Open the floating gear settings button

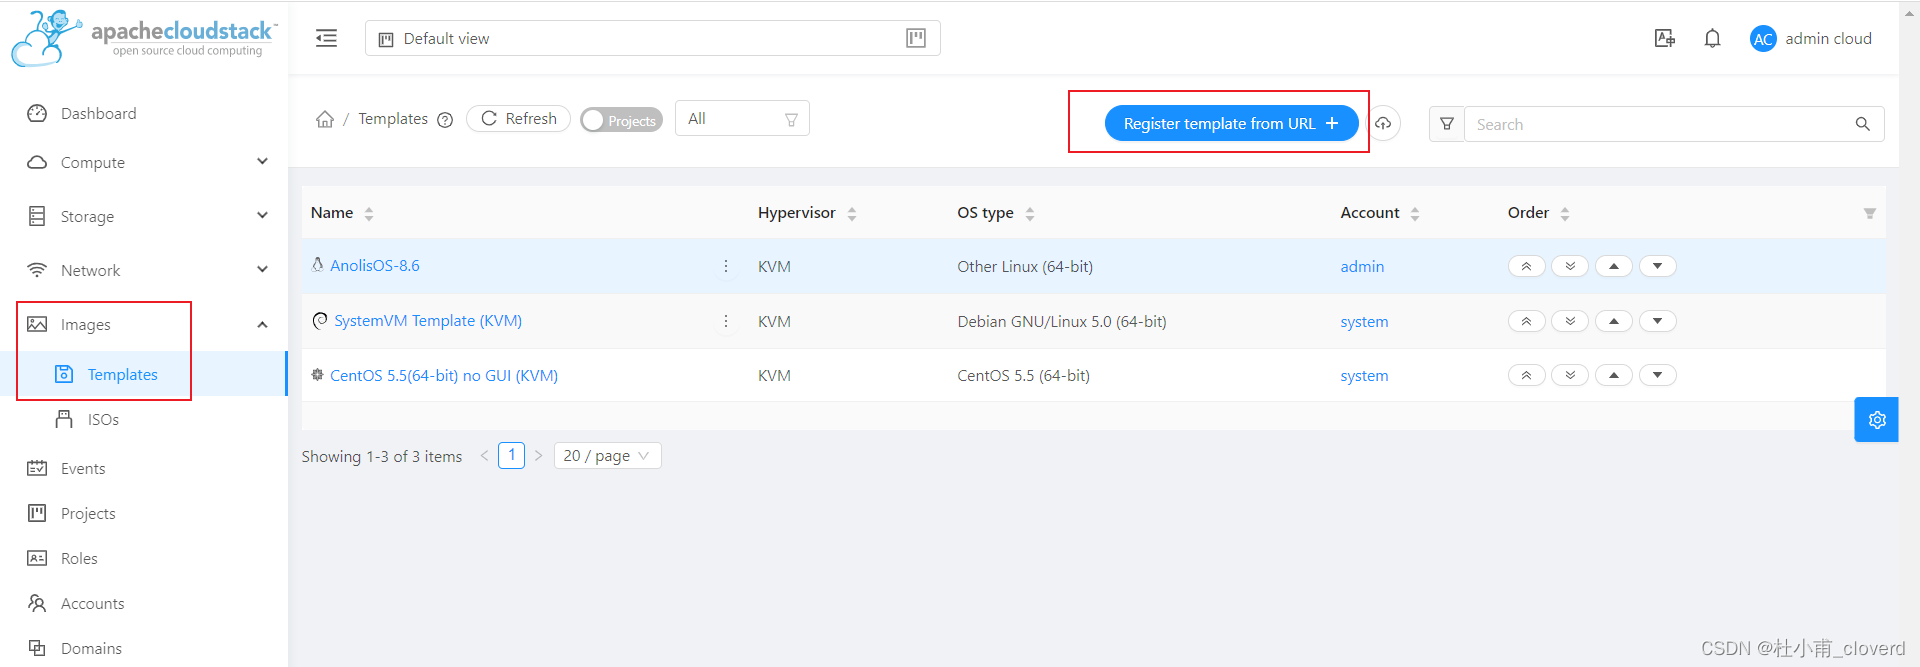(1876, 420)
